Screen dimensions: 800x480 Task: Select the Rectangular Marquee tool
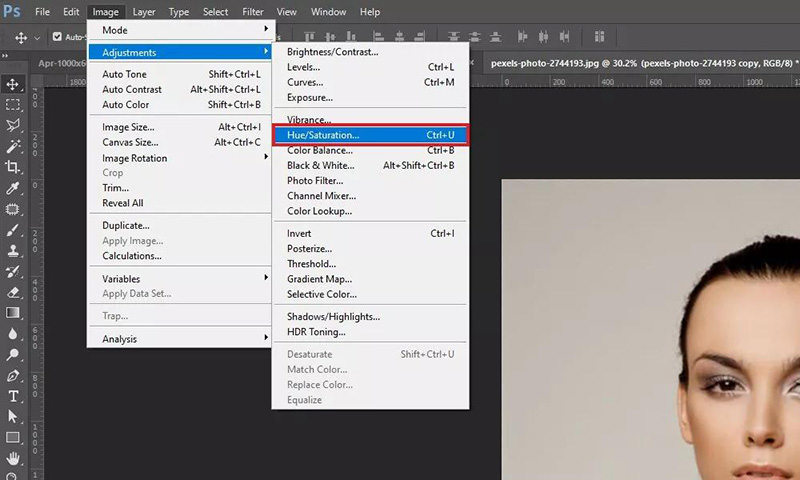[x=14, y=104]
